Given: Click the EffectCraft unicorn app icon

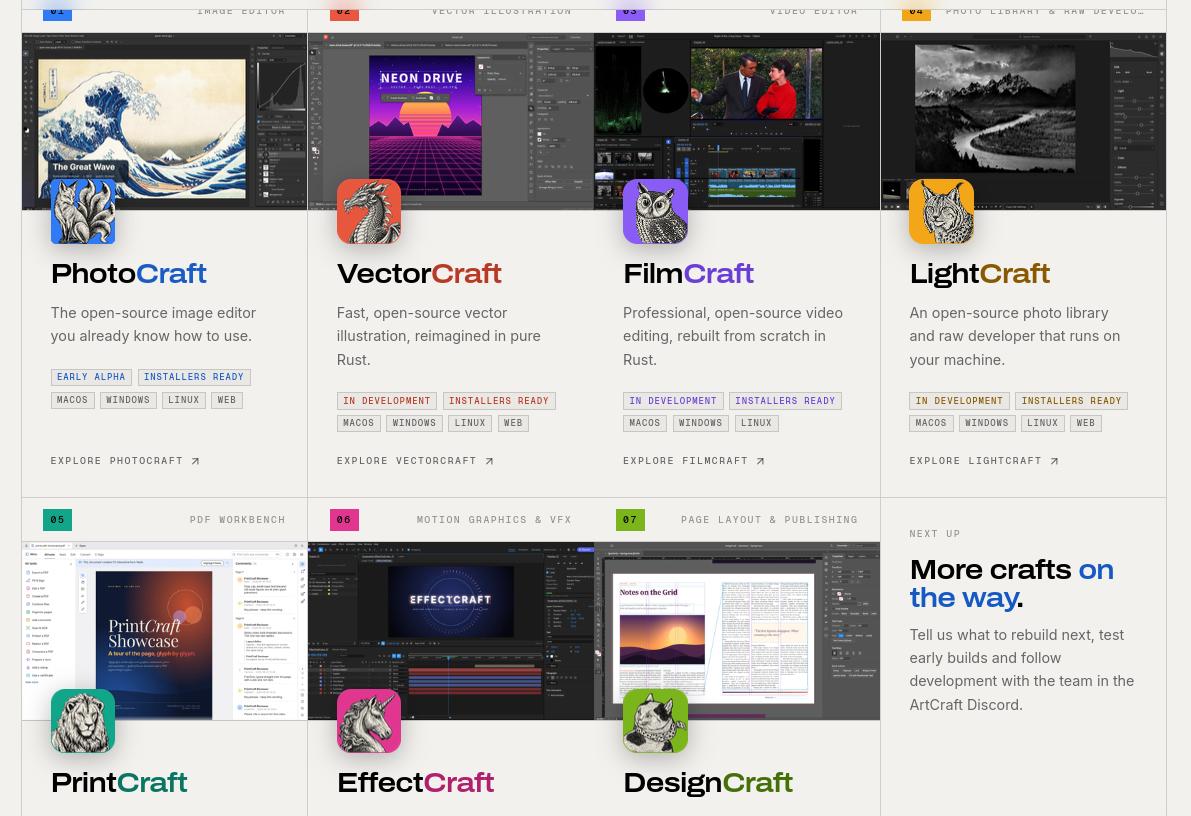Looking at the screenshot, I should click(x=369, y=721).
